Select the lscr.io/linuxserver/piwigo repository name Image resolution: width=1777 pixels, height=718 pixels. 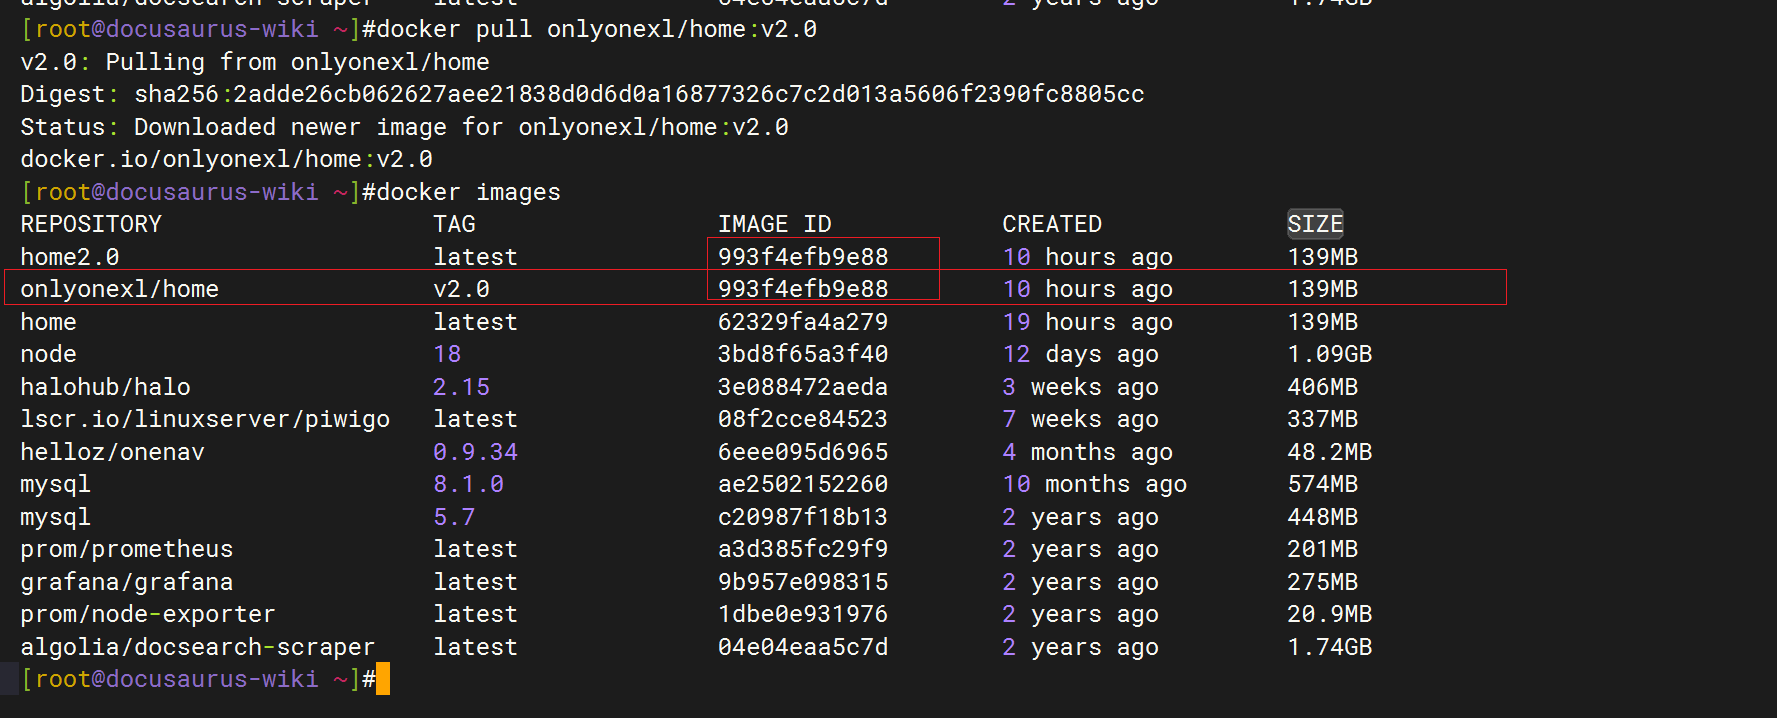(205, 419)
